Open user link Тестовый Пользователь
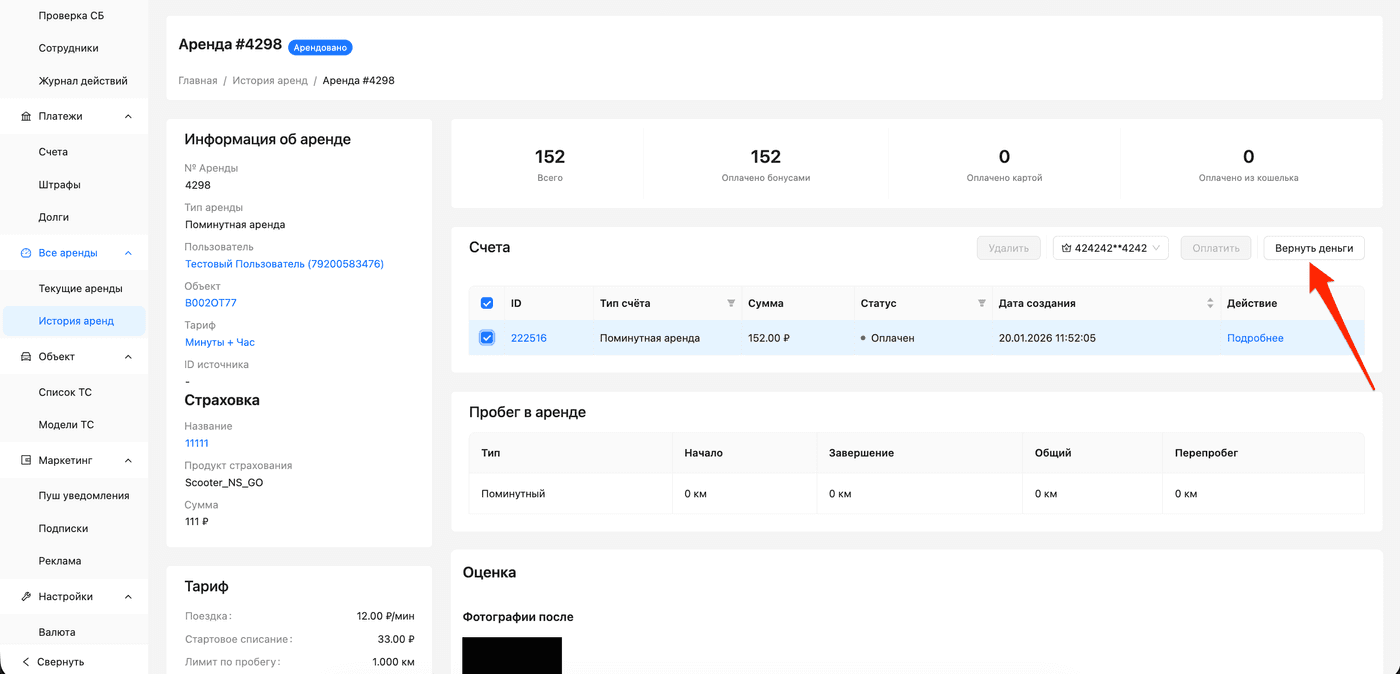Image resolution: width=1400 pixels, height=674 pixels. click(x=284, y=264)
